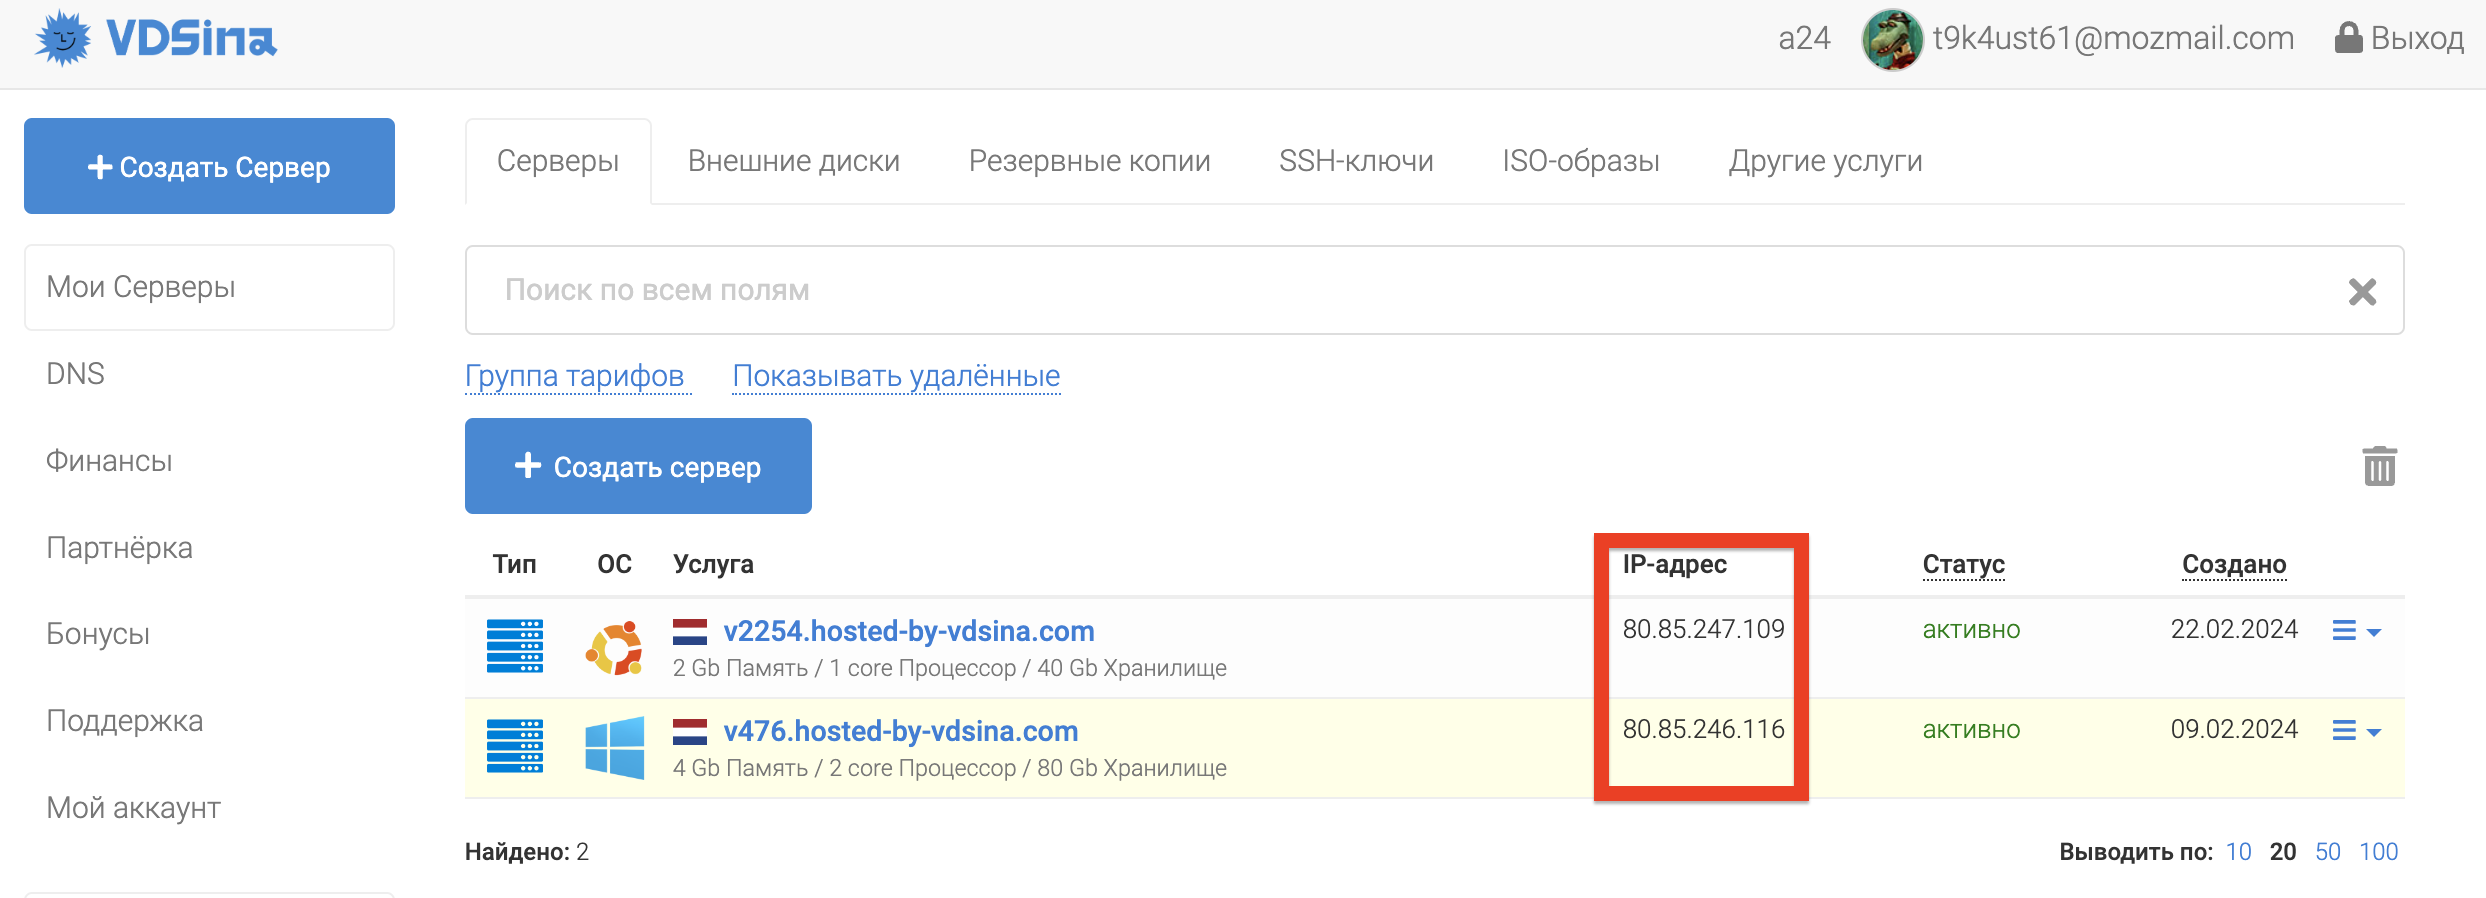Click the Windows OS icon for v476
The width and height of the screenshot is (2486, 898).
[x=614, y=748]
